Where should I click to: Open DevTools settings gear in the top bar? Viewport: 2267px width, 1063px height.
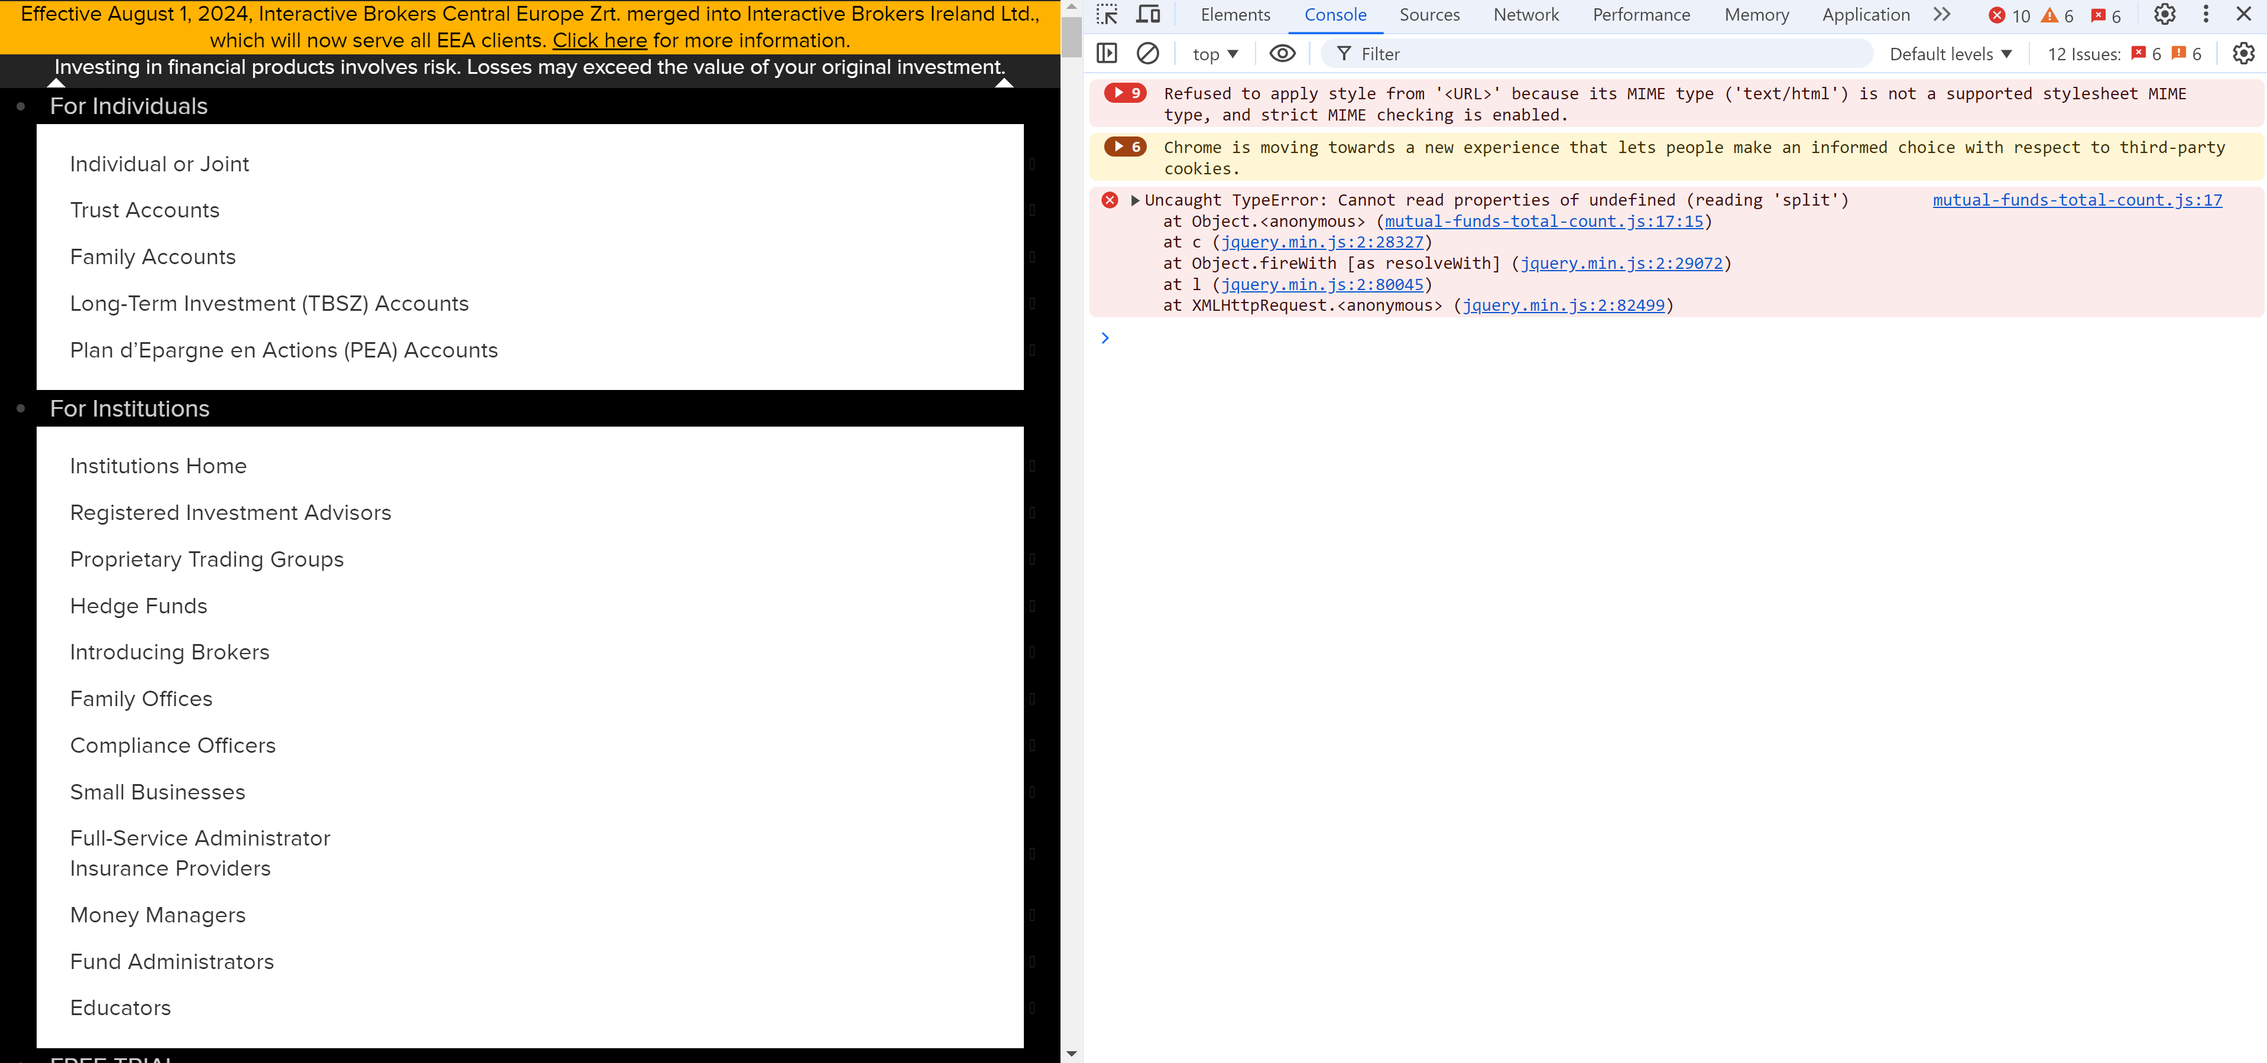click(x=2165, y=15)
